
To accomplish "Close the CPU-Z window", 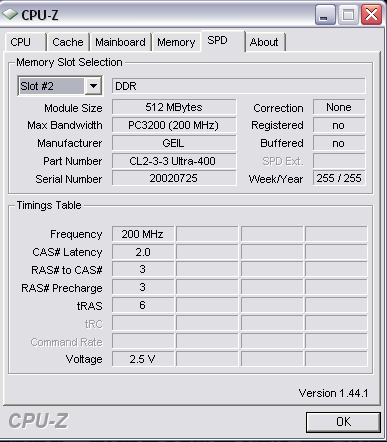I will 371,15.
